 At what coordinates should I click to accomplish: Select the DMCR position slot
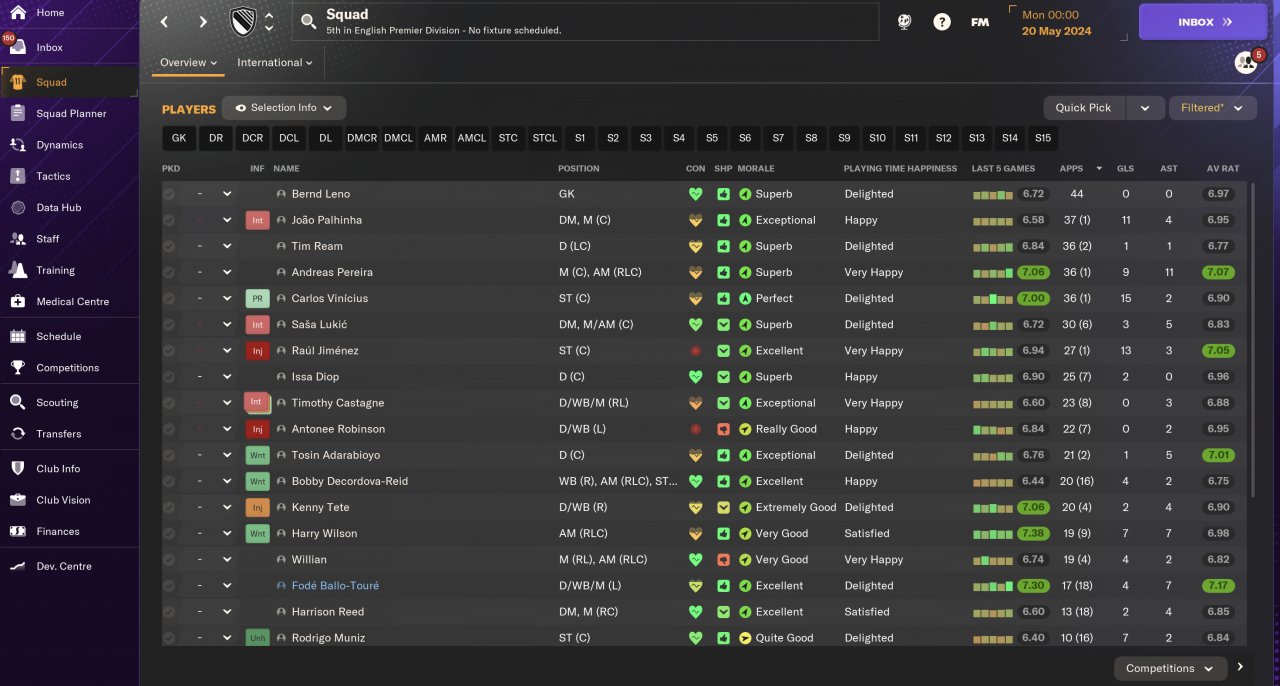coord(362,138)
